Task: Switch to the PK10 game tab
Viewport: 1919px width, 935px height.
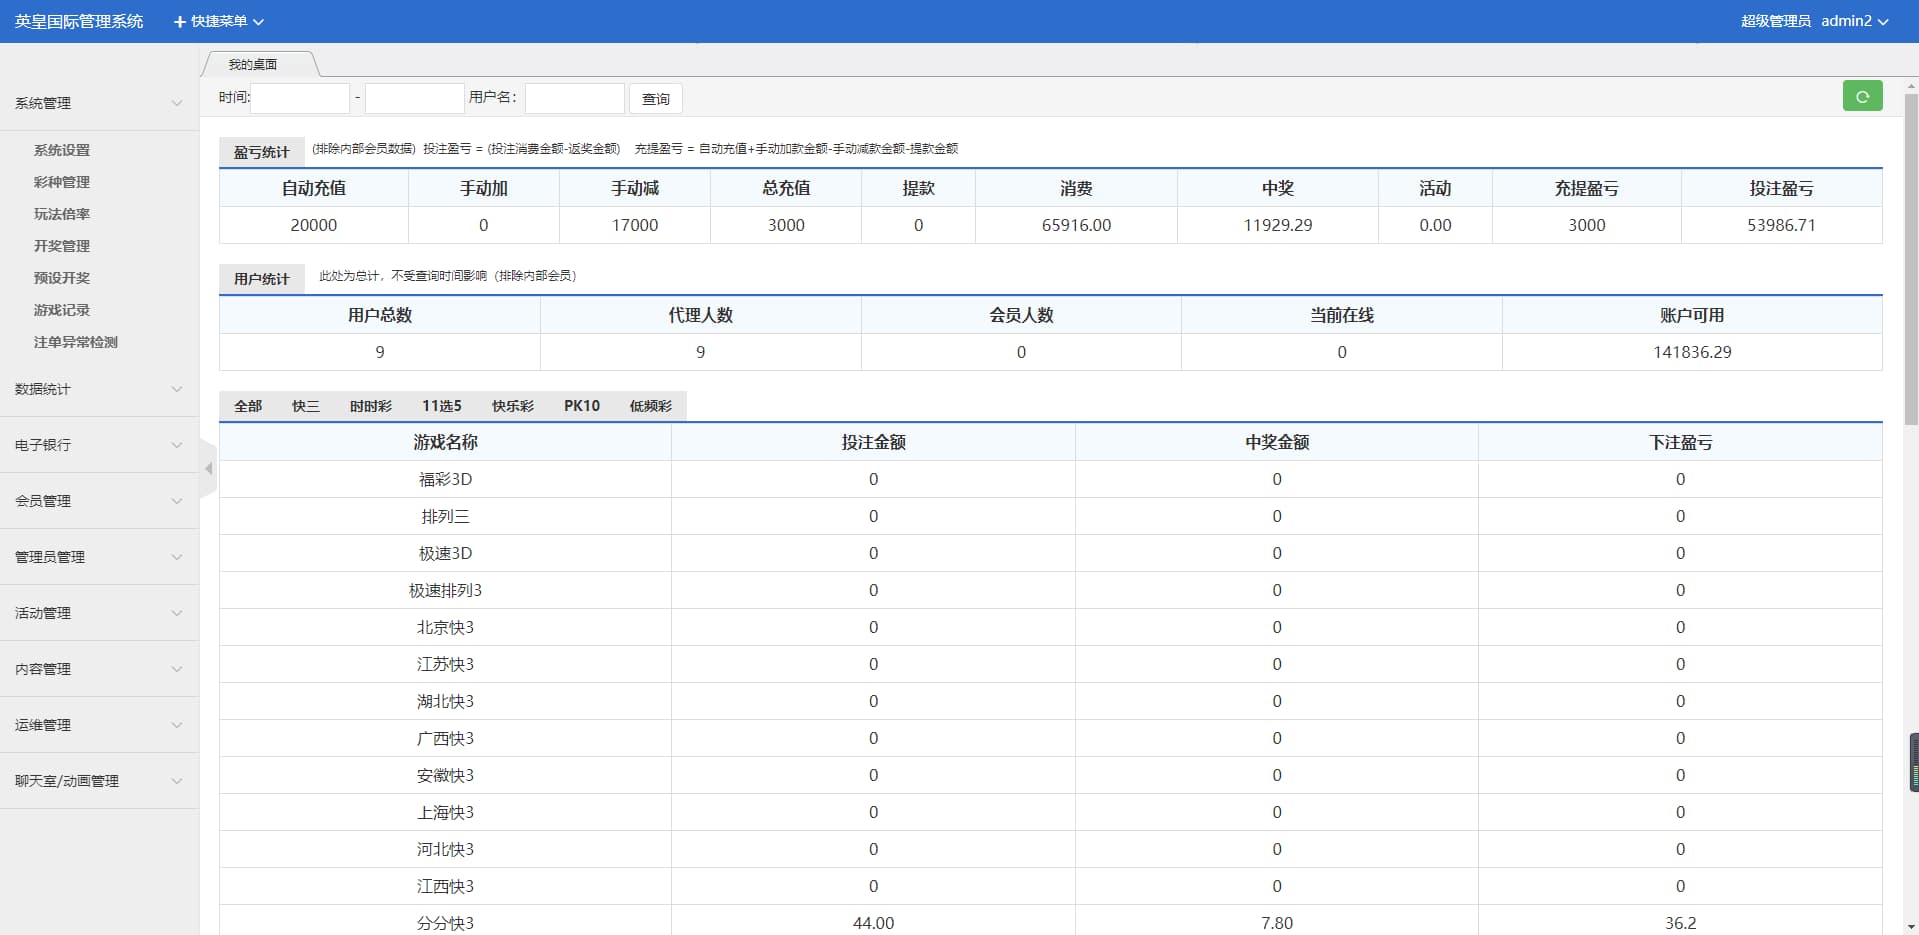Action: pos(581,406)
